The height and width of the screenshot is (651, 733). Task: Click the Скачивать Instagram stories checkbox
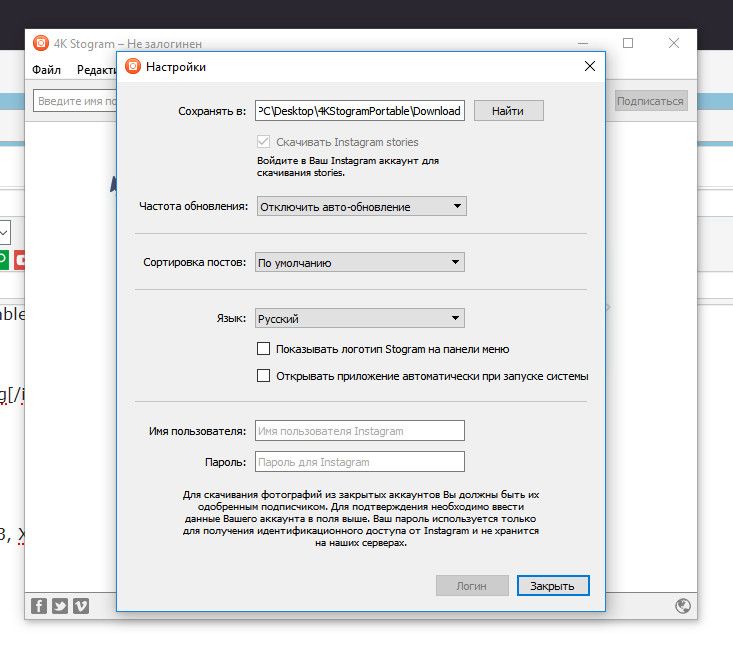pyautogui.click(x=264, y=142)
